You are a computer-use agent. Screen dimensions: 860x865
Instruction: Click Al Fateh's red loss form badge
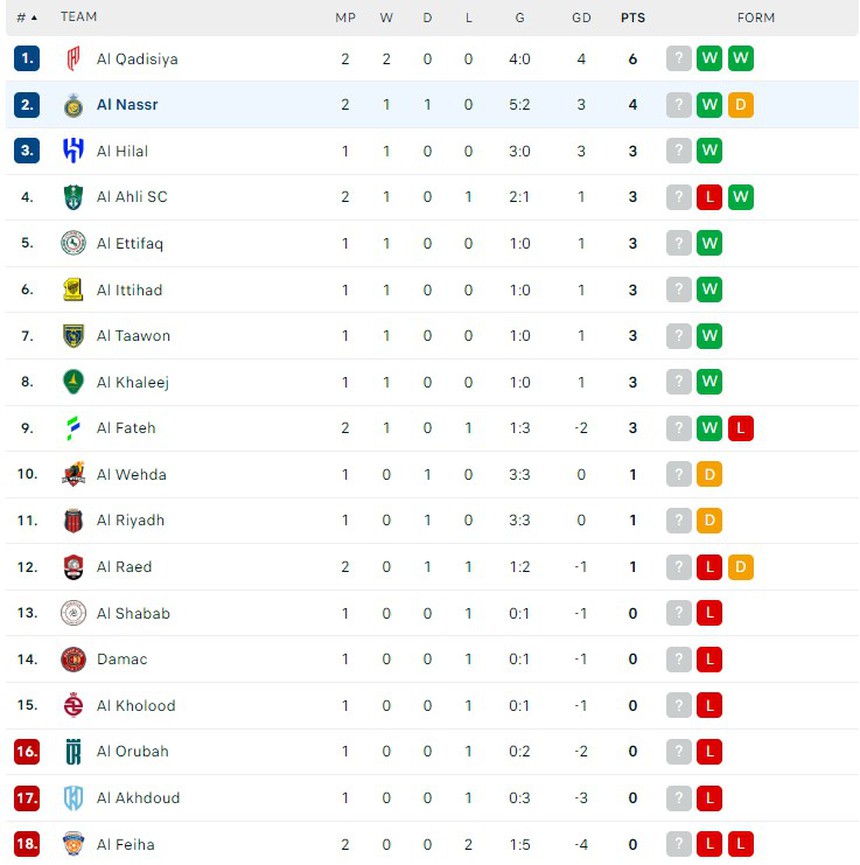pos(740,428)
